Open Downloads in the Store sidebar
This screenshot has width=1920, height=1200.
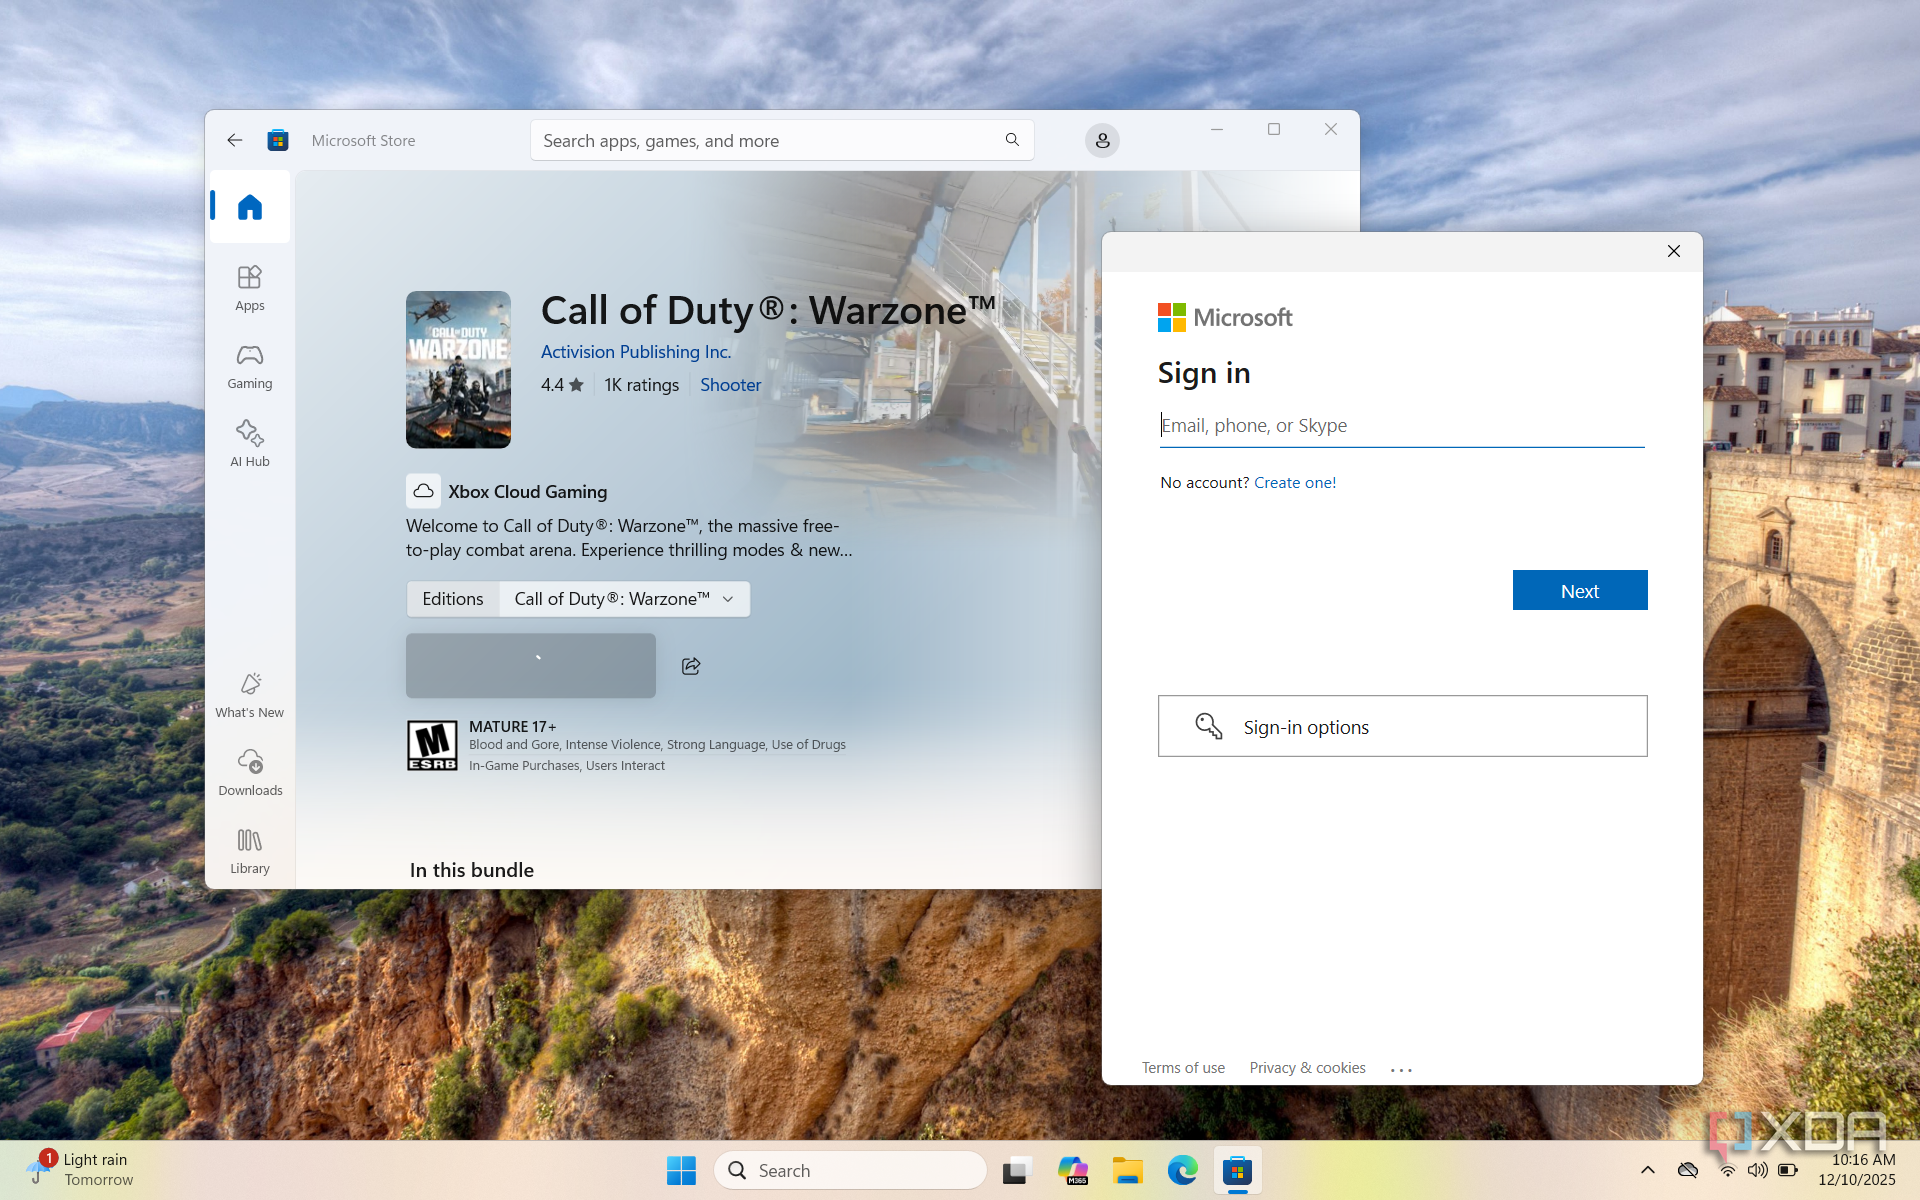(x=250, y=773)
